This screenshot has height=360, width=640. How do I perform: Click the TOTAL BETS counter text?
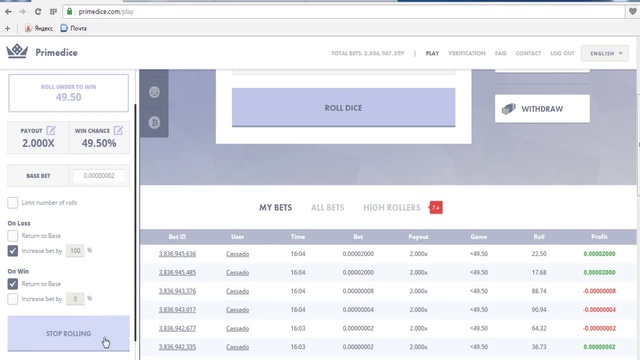point(368,53)
